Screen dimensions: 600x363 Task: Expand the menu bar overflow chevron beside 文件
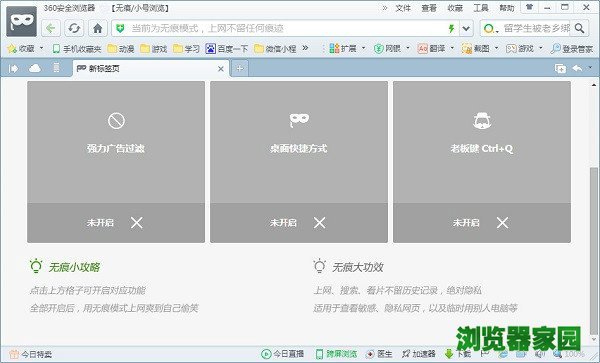tap(385, 8)
